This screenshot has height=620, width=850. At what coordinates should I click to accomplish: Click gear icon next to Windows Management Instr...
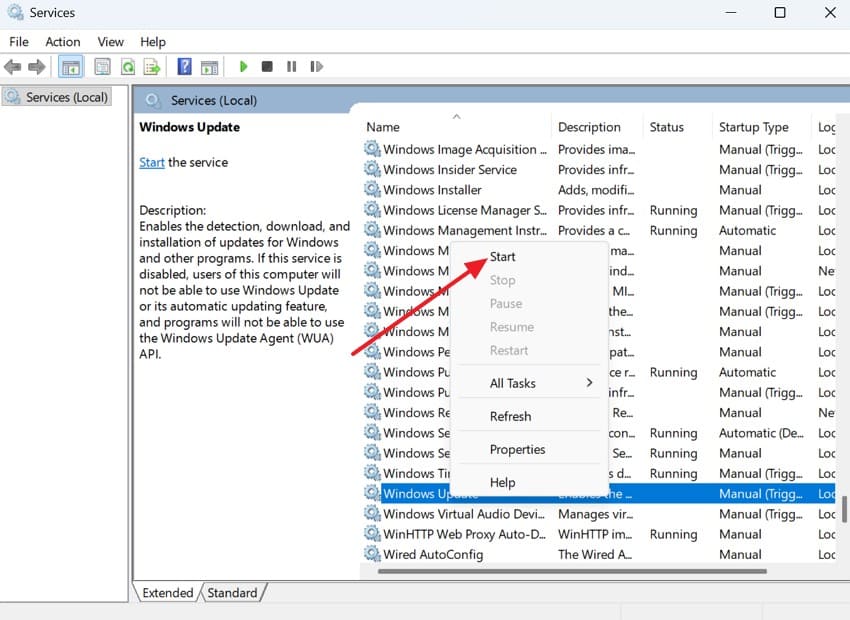pyautogui.click(x=372, y=230)
